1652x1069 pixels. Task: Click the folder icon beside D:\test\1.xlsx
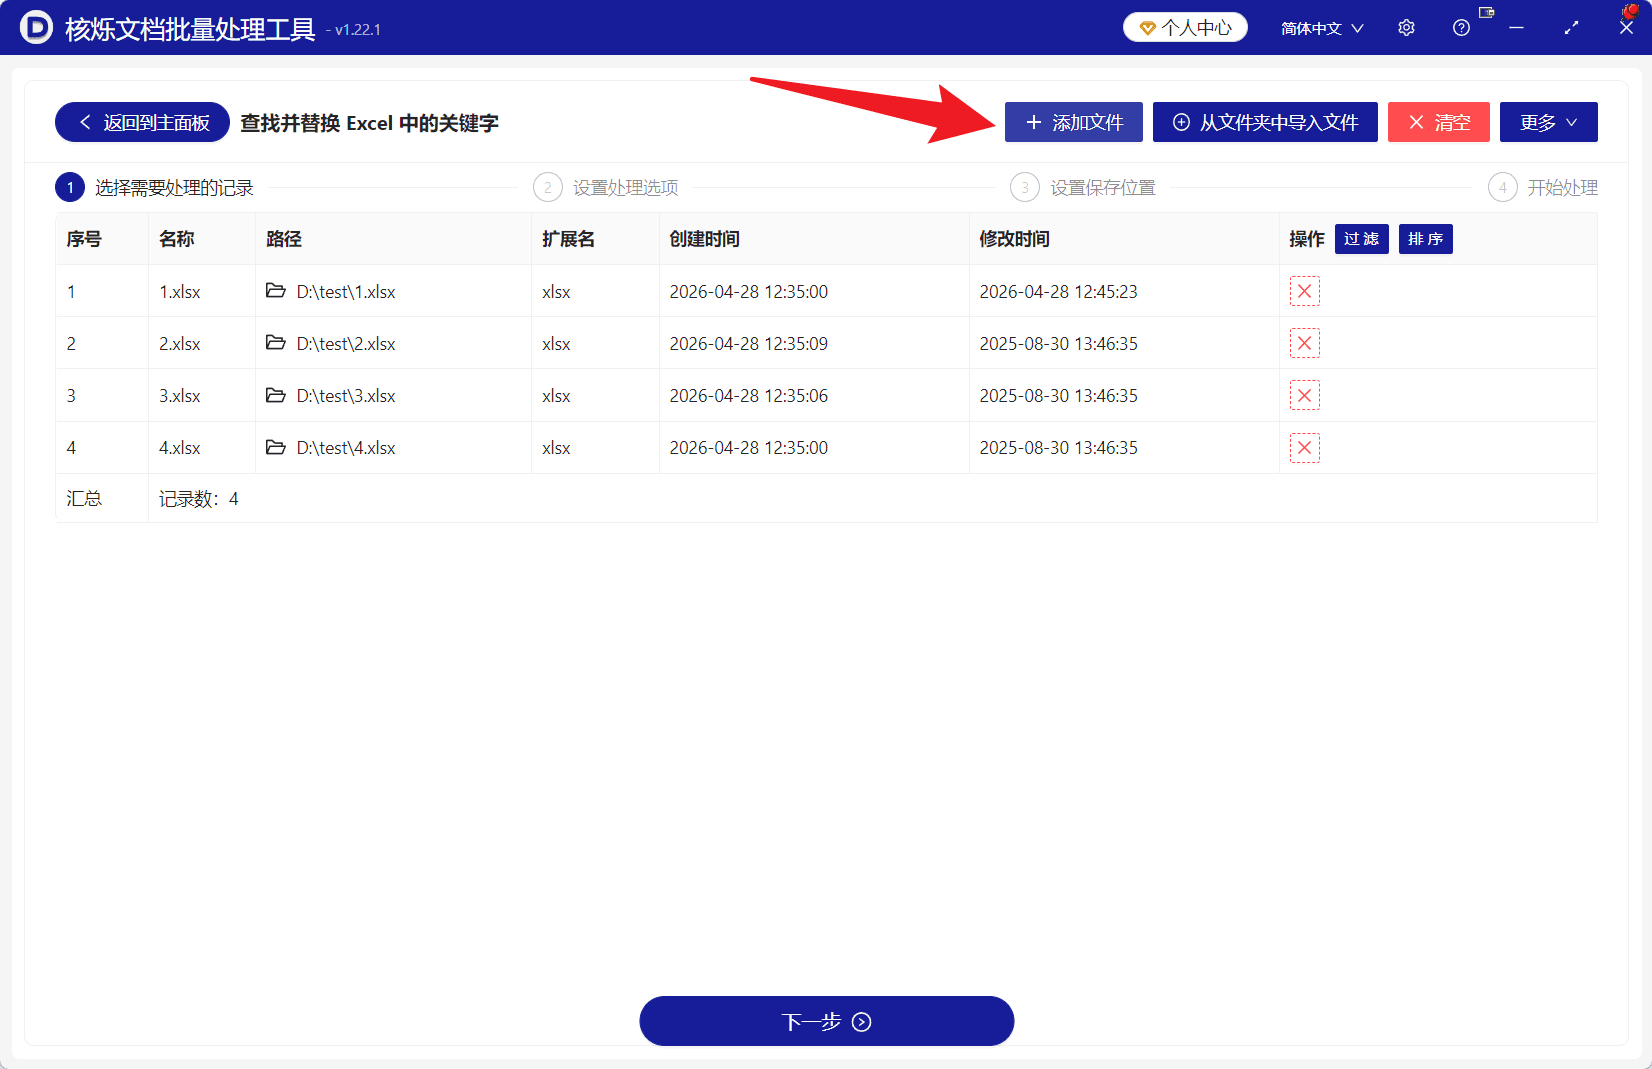coord(276,291)
